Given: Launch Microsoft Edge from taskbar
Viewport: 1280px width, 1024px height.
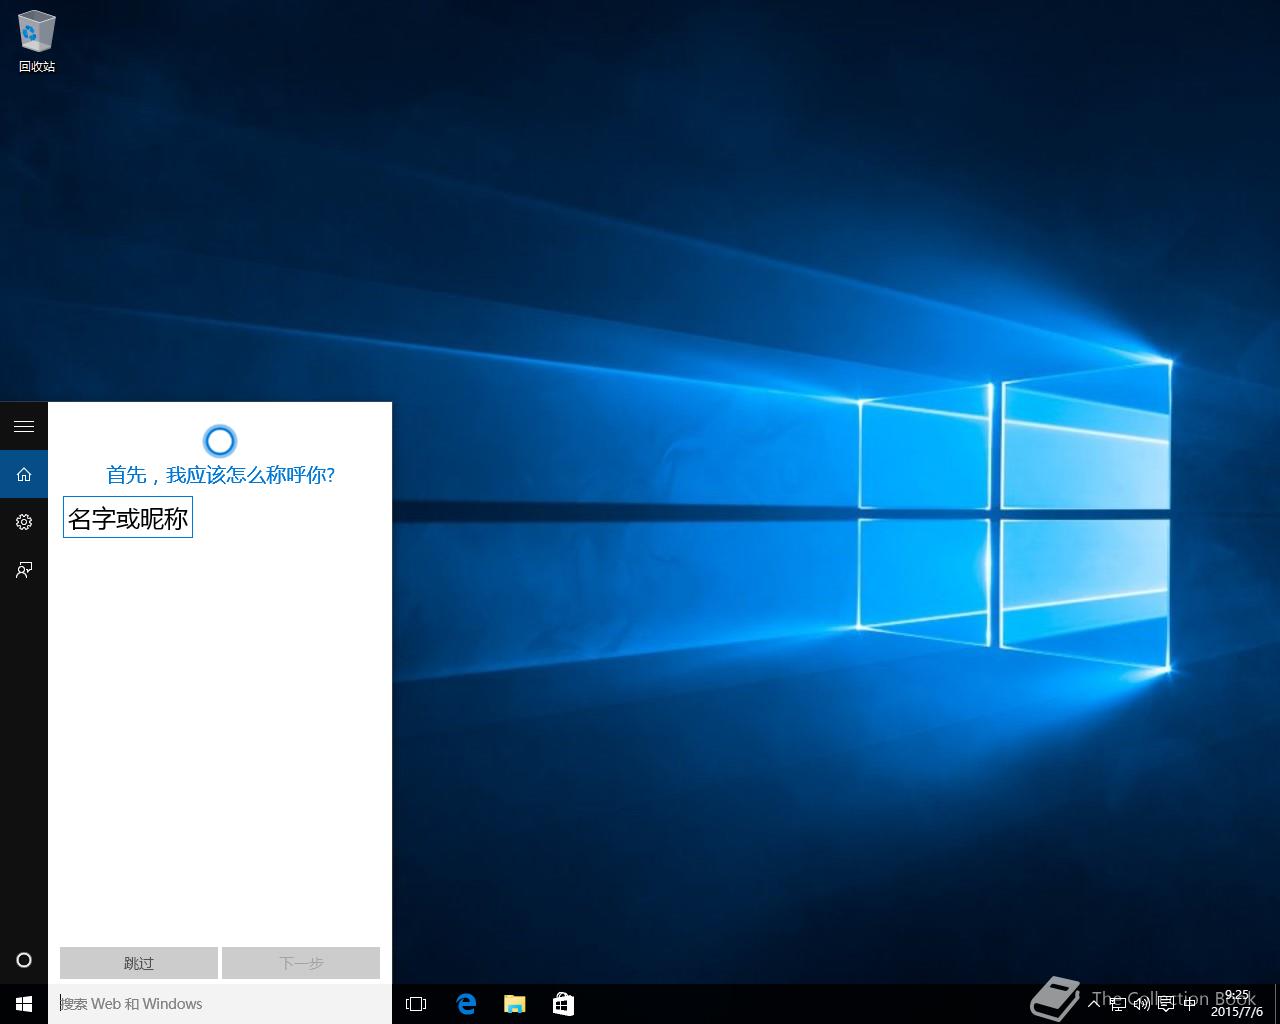Looking at the screenshot, I should click(466, 1004).
